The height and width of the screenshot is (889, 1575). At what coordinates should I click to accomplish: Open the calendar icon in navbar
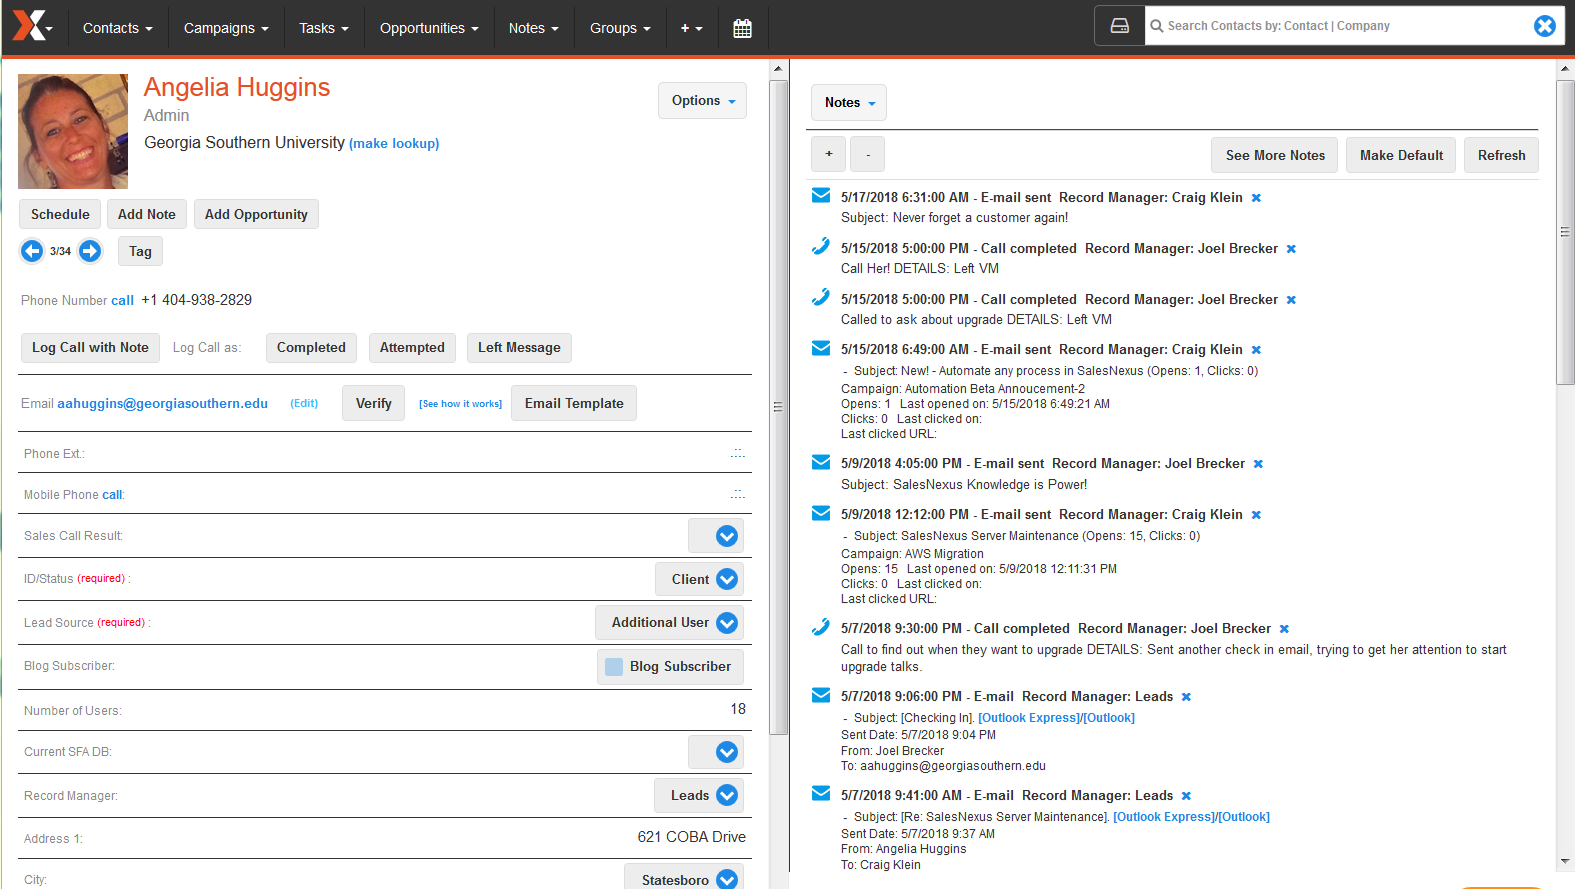click(742, 28)
